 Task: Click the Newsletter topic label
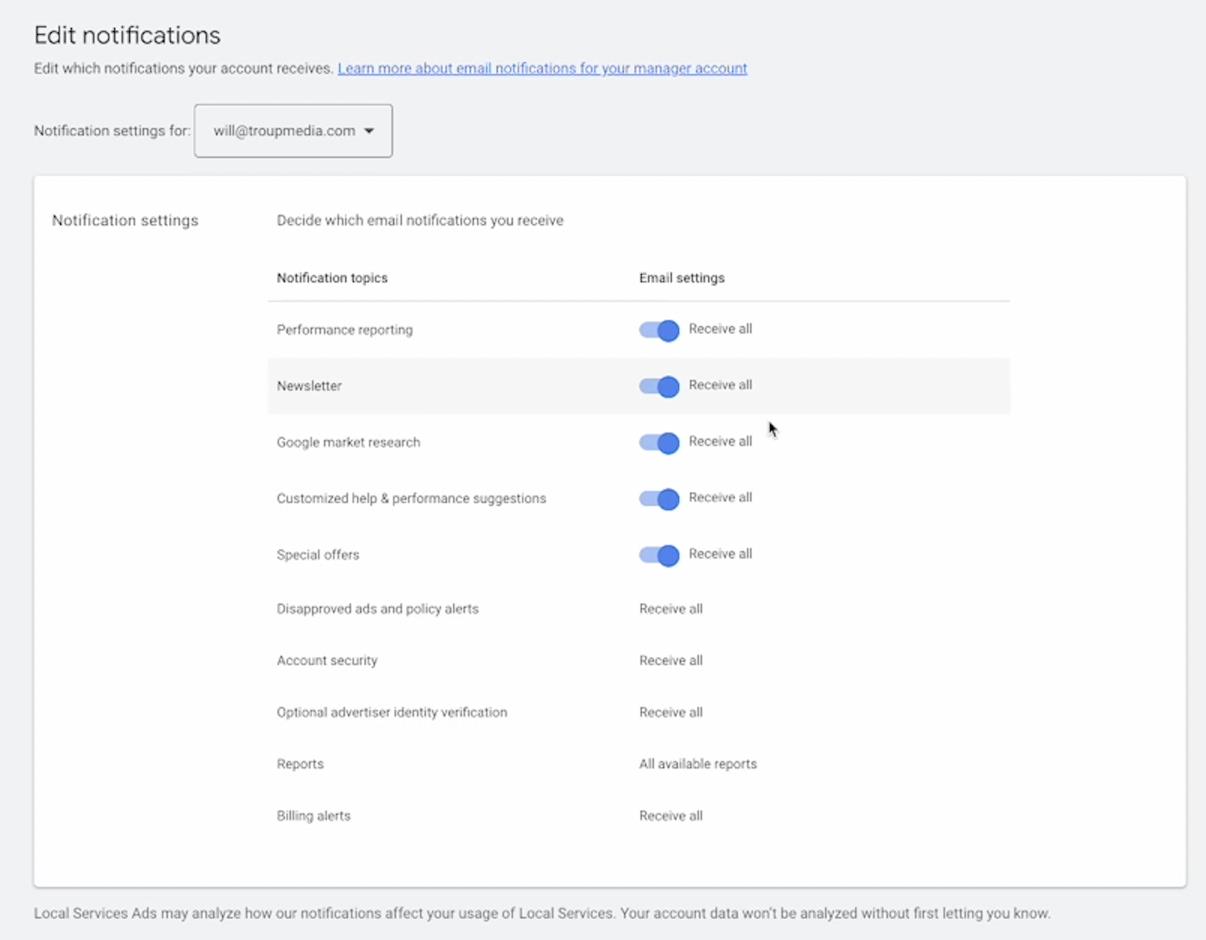pos(309,386)
